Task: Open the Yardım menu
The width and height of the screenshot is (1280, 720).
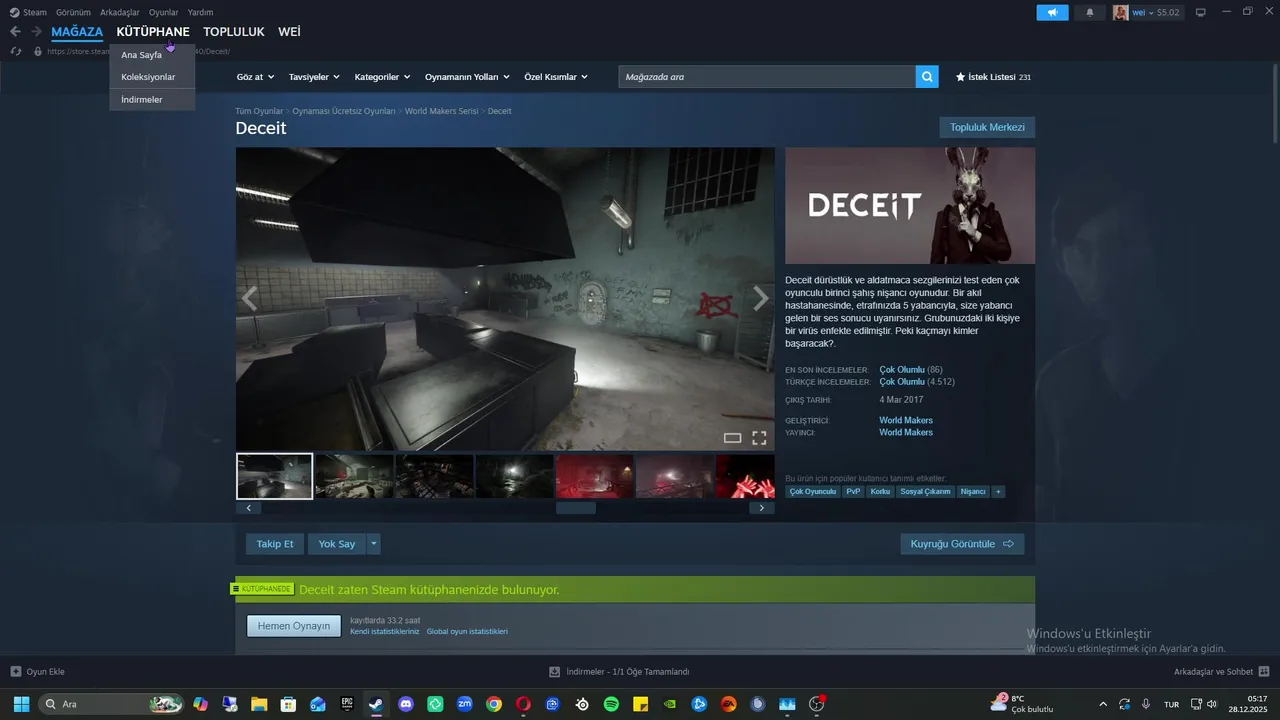Action: pyautogui.click(x=201, y=12)
